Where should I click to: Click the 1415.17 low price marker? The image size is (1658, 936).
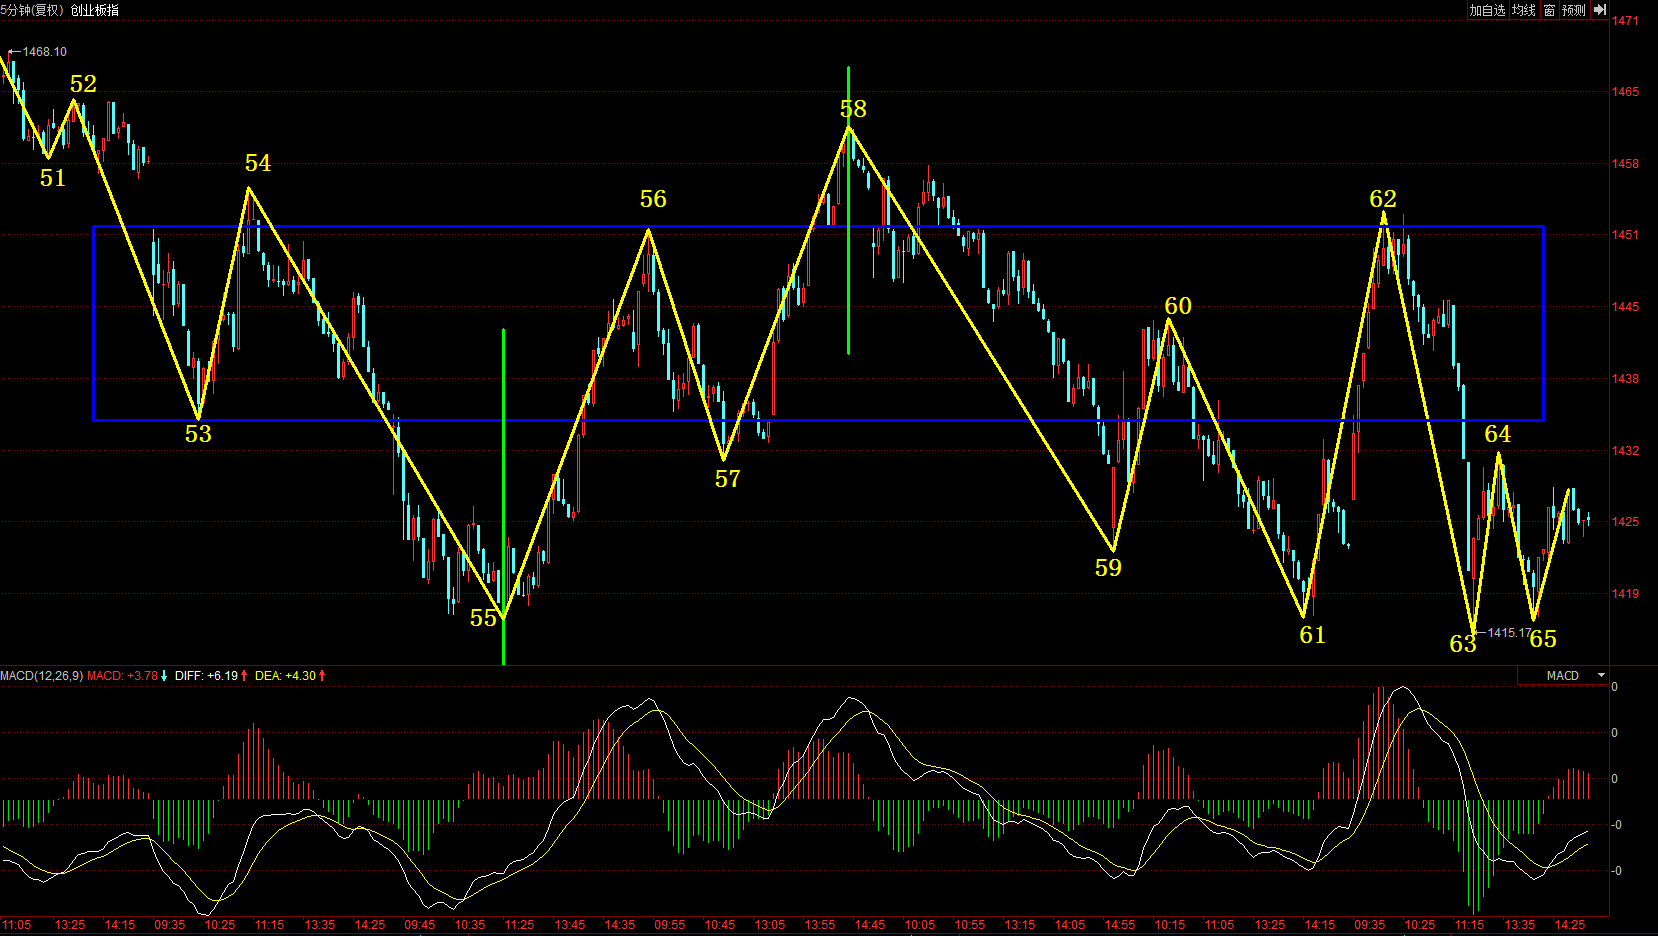[x=1508, y=633]
